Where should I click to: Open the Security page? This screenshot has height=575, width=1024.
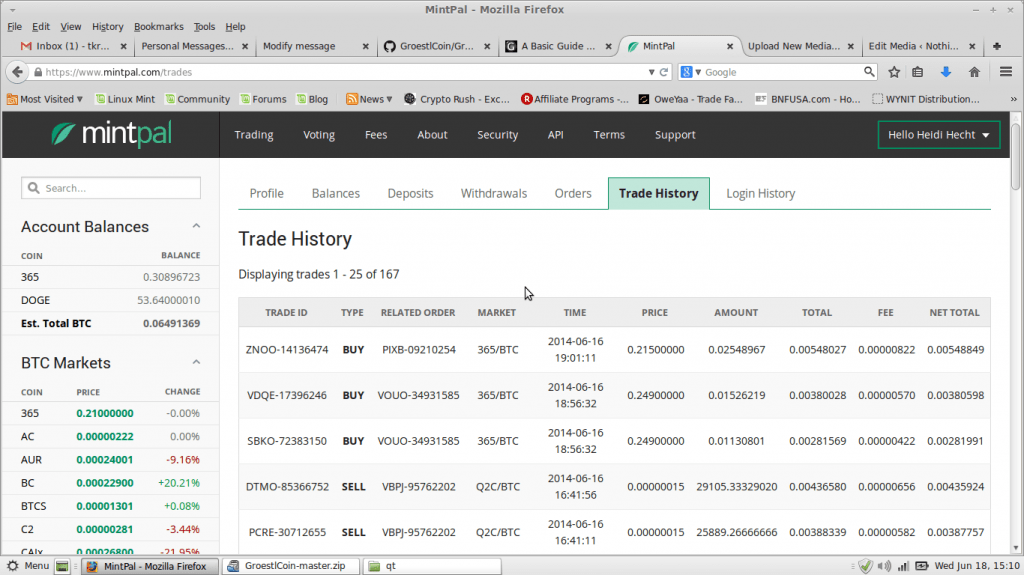point(498,135)
